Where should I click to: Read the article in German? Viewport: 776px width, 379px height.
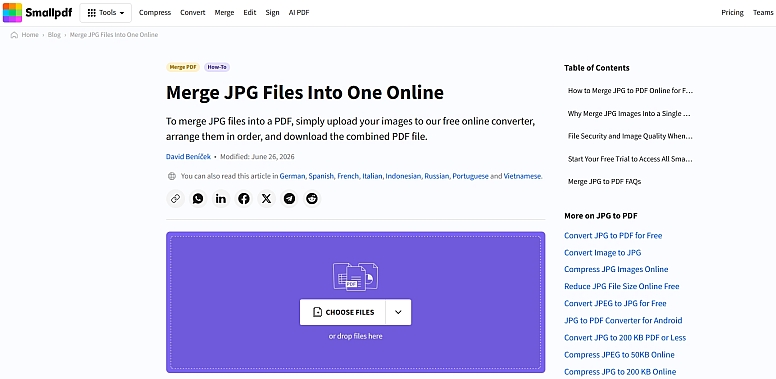coord(292,176)
